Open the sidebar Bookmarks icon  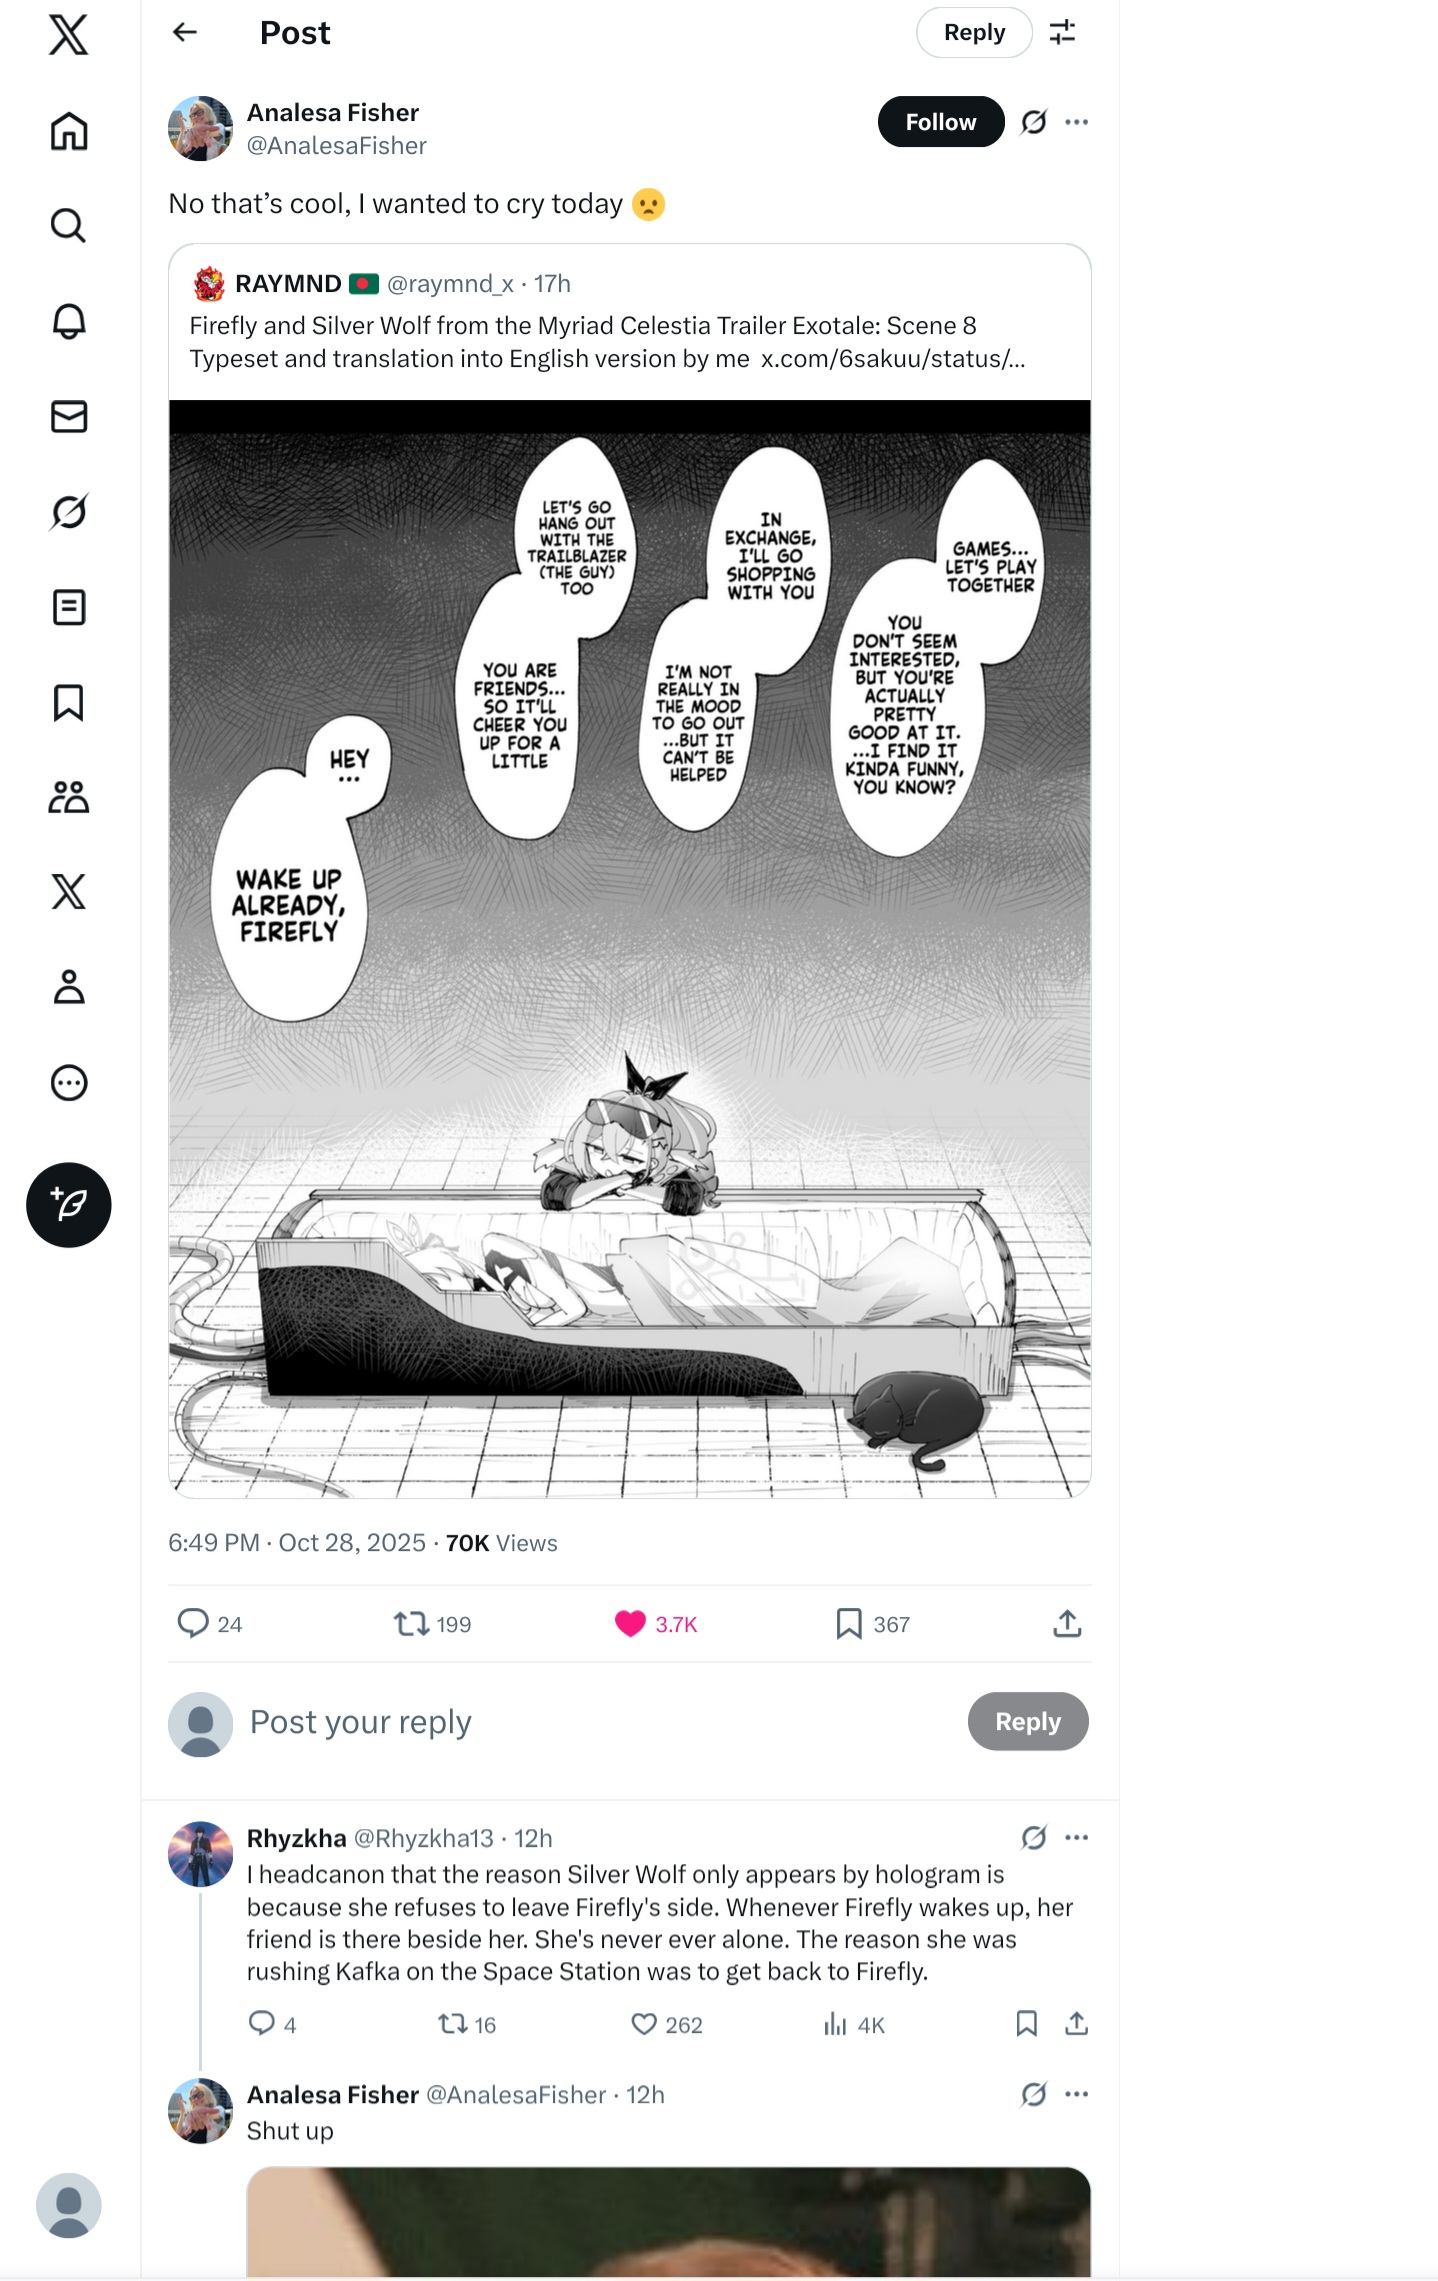coord(69,703)
